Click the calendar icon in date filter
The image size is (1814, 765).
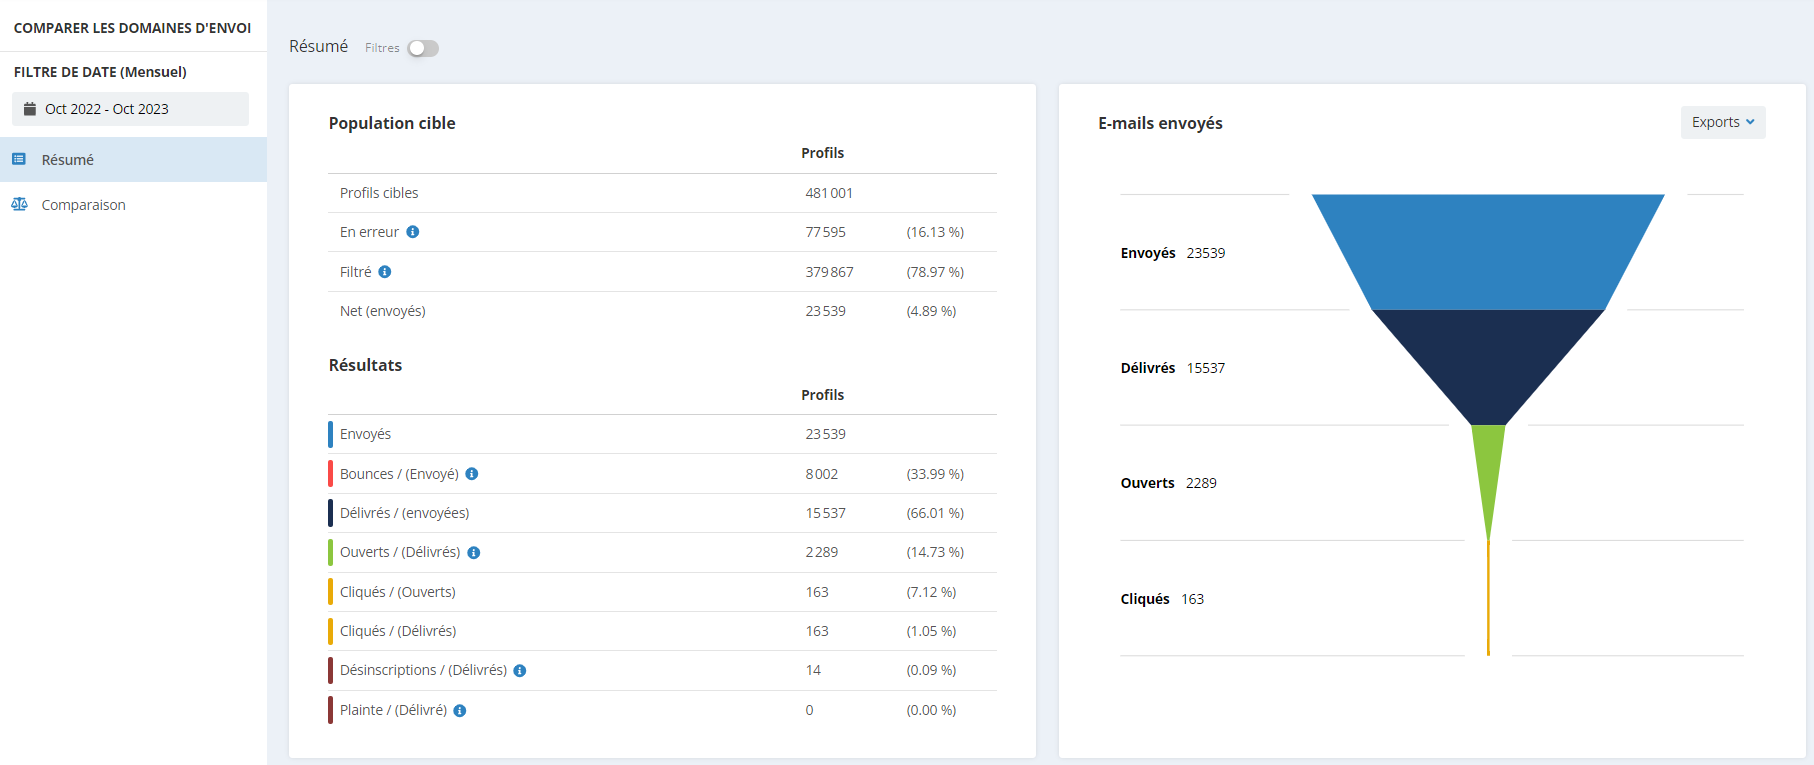click(x=30, y=109)
